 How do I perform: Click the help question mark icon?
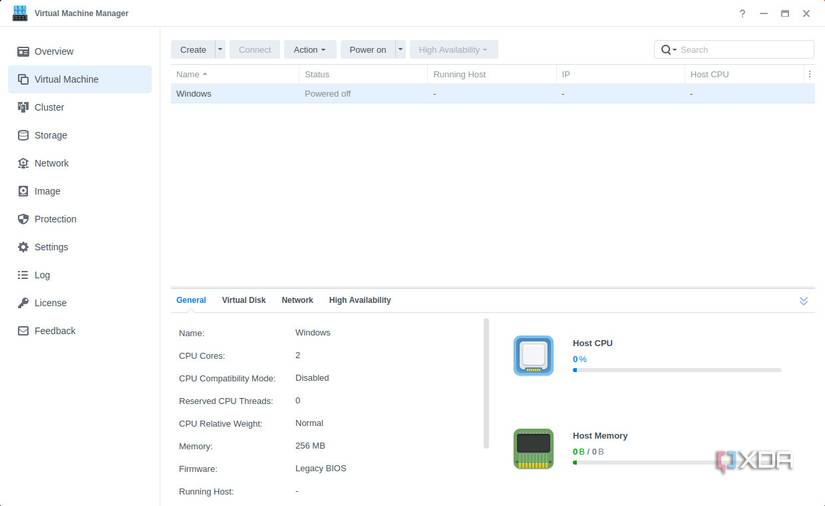(x=742, y=14)
